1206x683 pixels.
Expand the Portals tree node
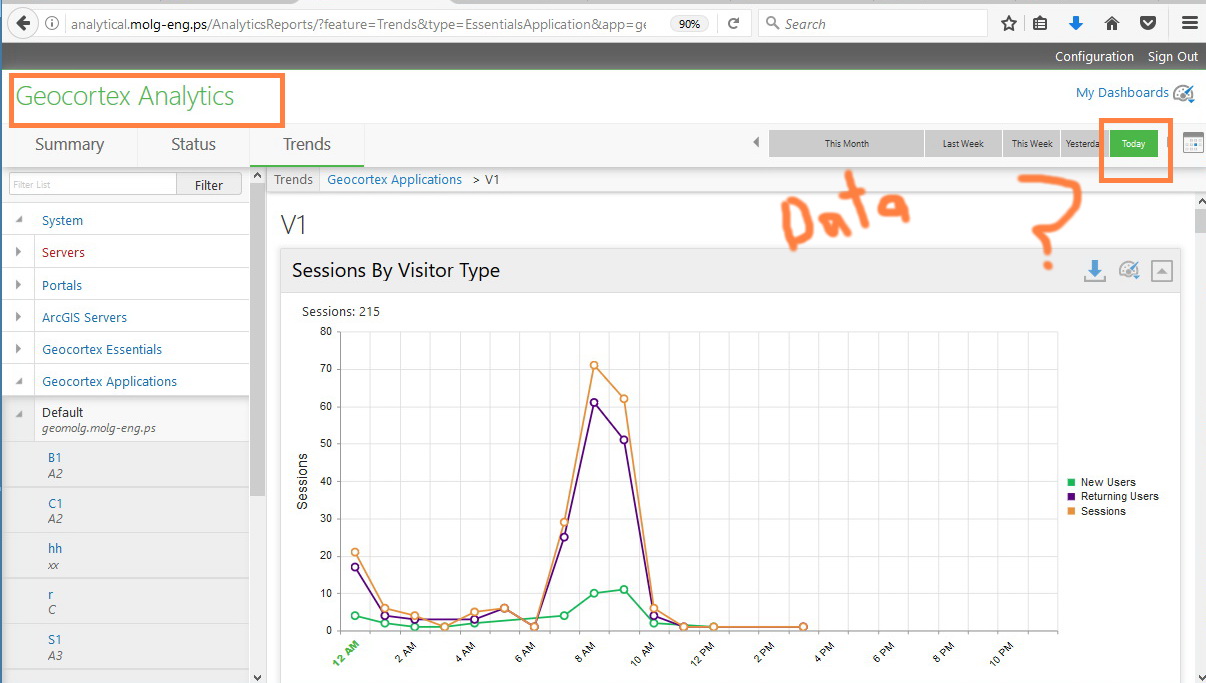click(x=19, y=285)
